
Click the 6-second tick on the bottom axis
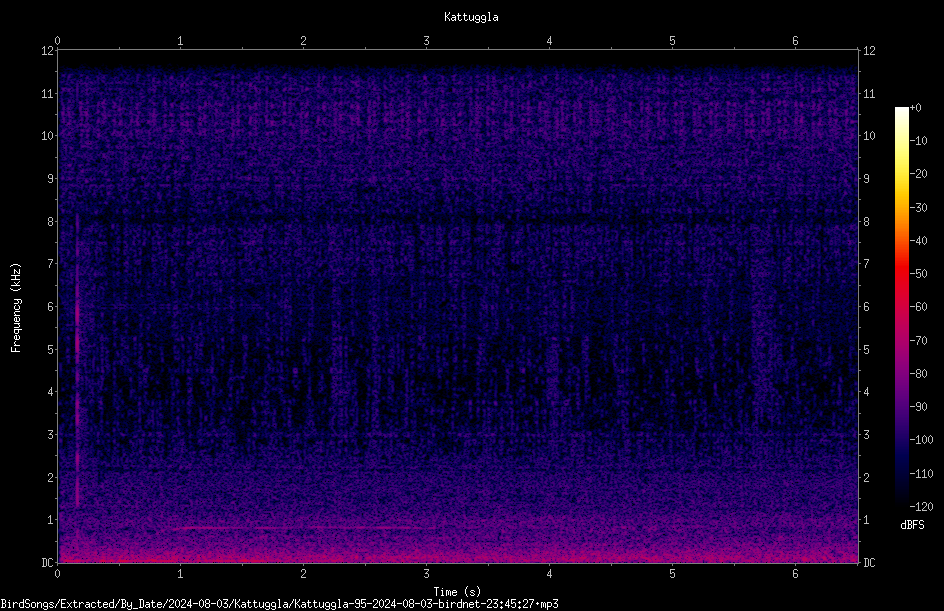click(x=795, y=574)
